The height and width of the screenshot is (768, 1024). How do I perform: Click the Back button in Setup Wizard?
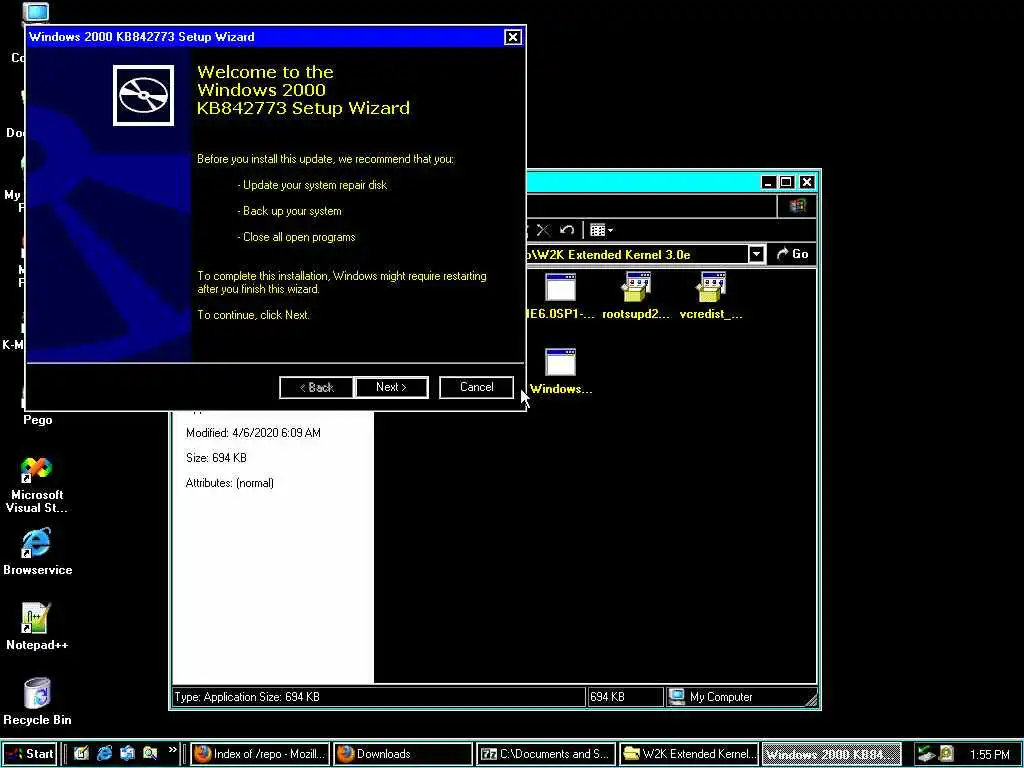tap(316, 387)
